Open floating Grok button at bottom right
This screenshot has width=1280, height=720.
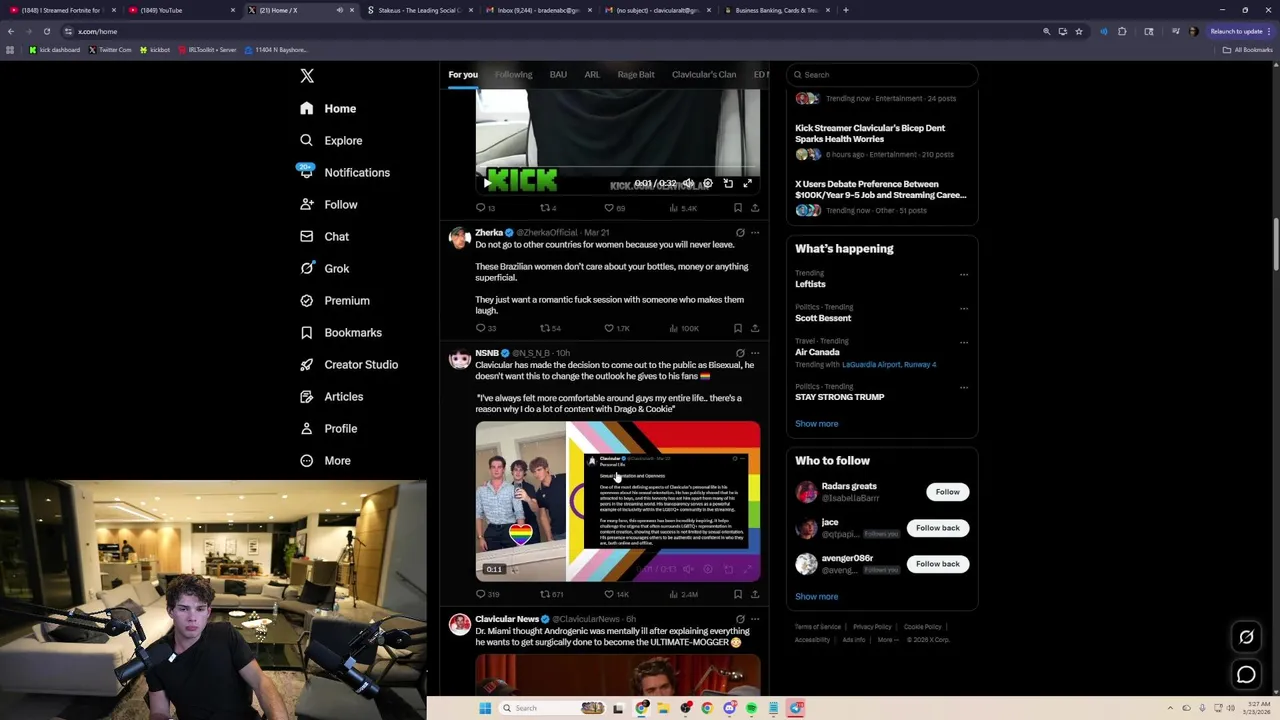coord(1246,637)
